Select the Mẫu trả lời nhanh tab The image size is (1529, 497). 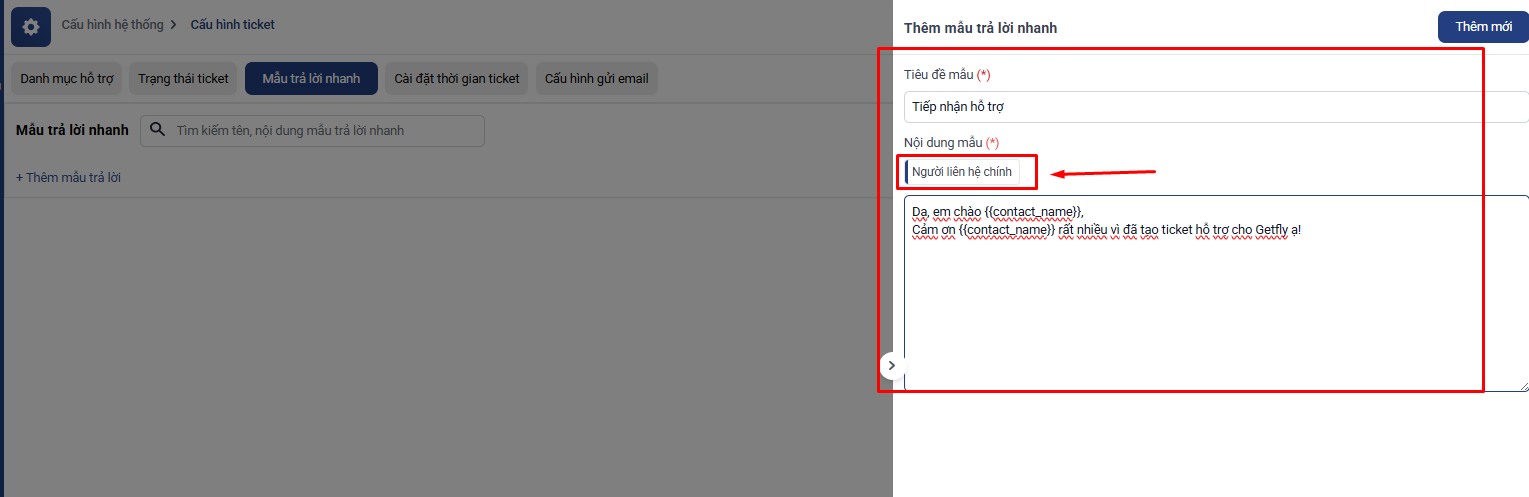point(311,78)
